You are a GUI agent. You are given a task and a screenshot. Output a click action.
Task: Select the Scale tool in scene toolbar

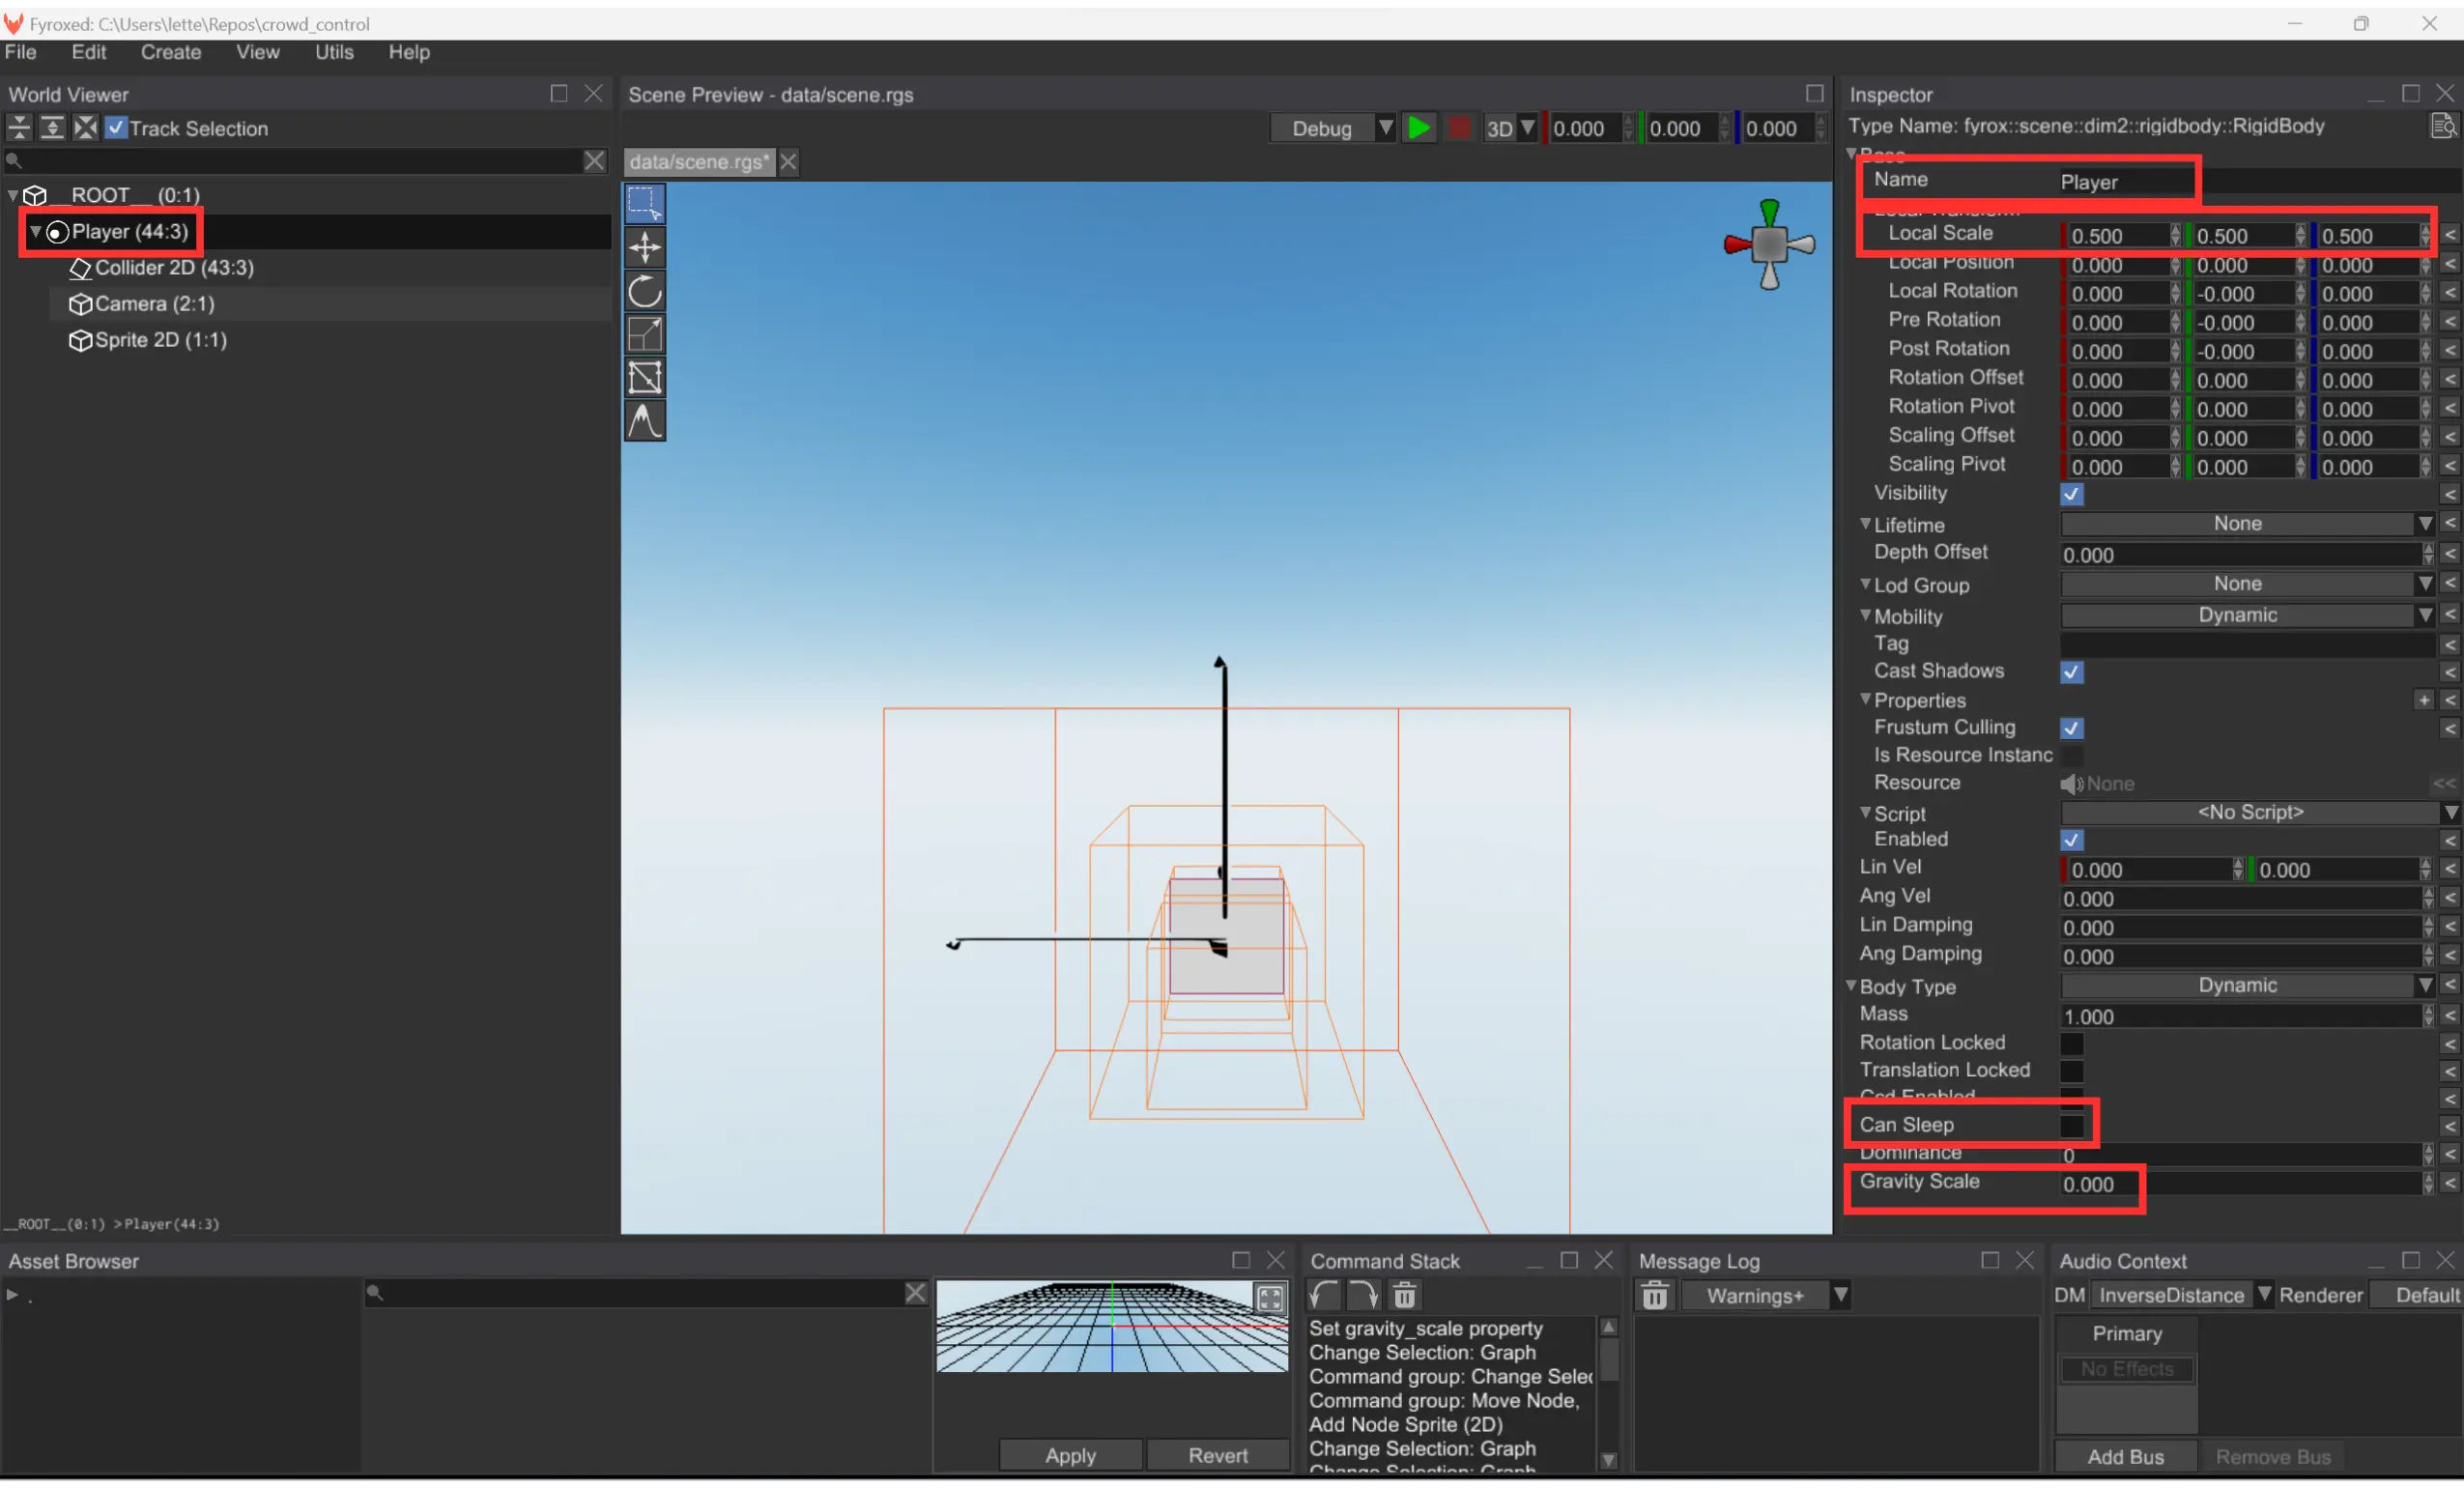[645, 334]
